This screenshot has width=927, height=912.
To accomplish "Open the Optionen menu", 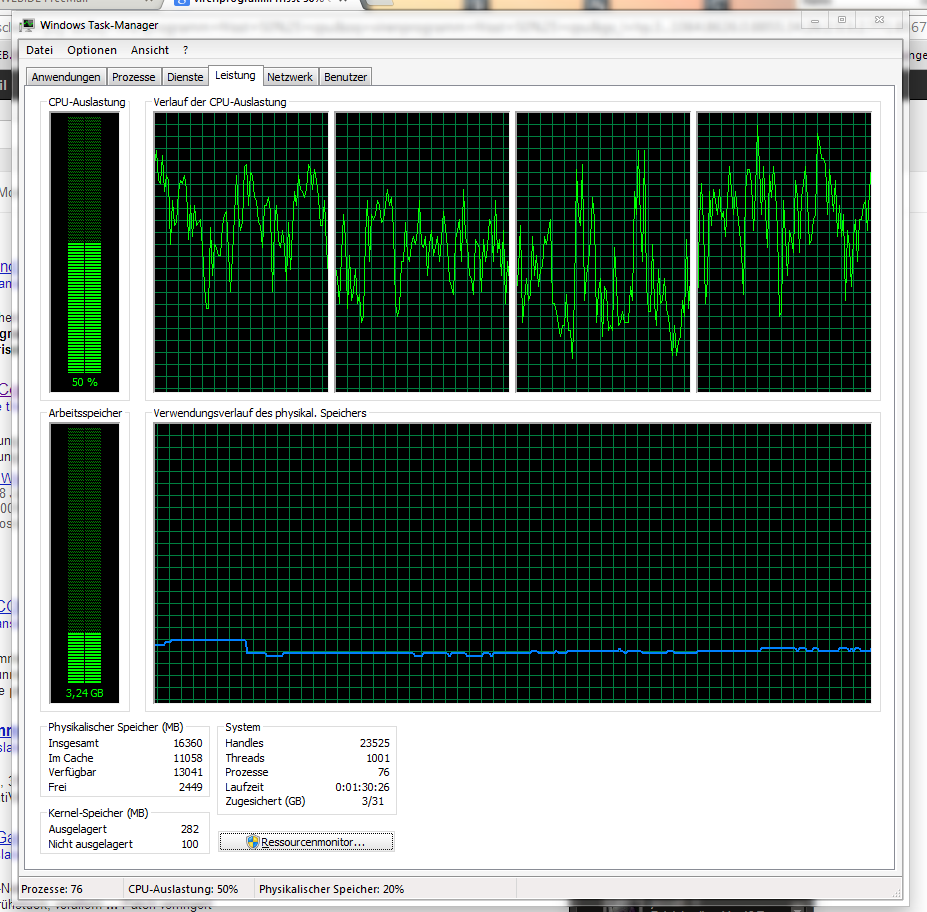I will [x=92, y=50].
